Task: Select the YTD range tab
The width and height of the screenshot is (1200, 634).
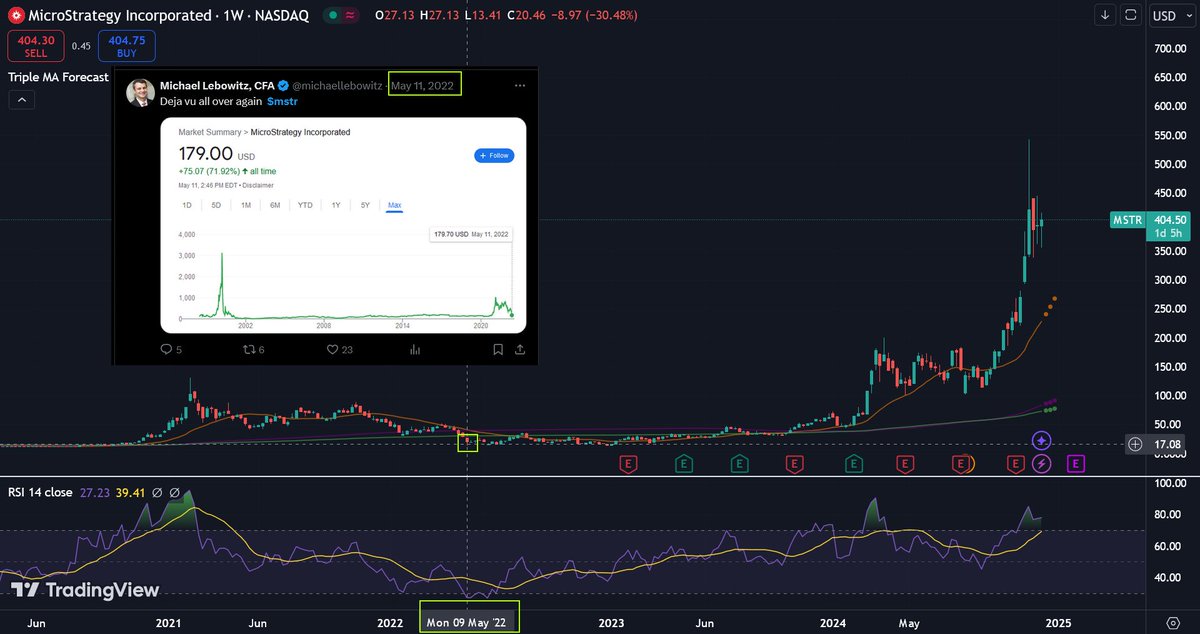Action: click(x=305, y=205)
